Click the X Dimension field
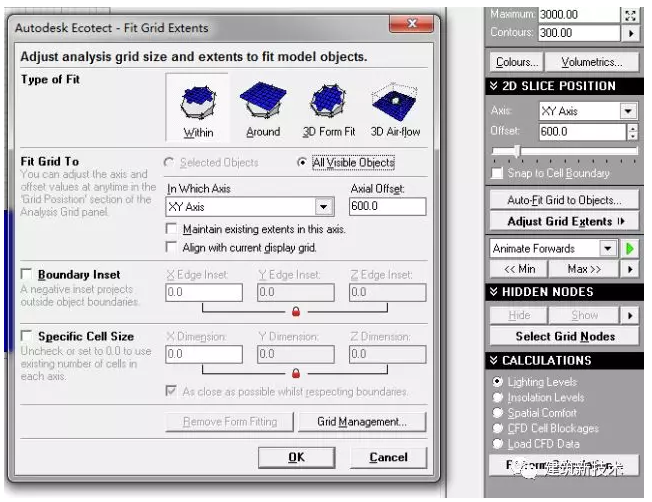Screen dimensions: 652x502 (204, 354)
